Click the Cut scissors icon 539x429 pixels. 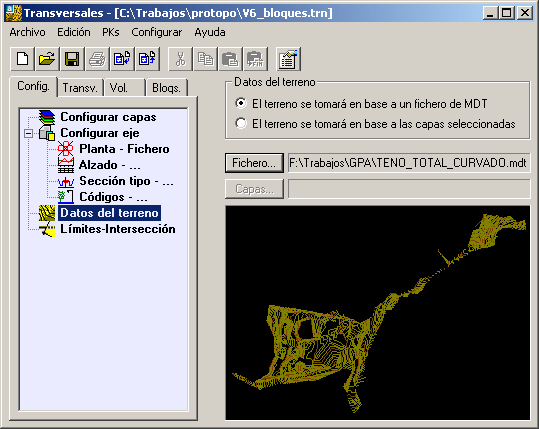coord(180,59)
